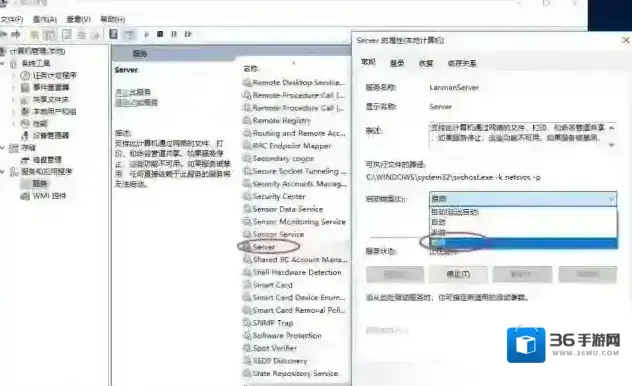The image size is (632, 386).
Task: Expand the 任务计划程序 tree node
Action: pos(14,75)
